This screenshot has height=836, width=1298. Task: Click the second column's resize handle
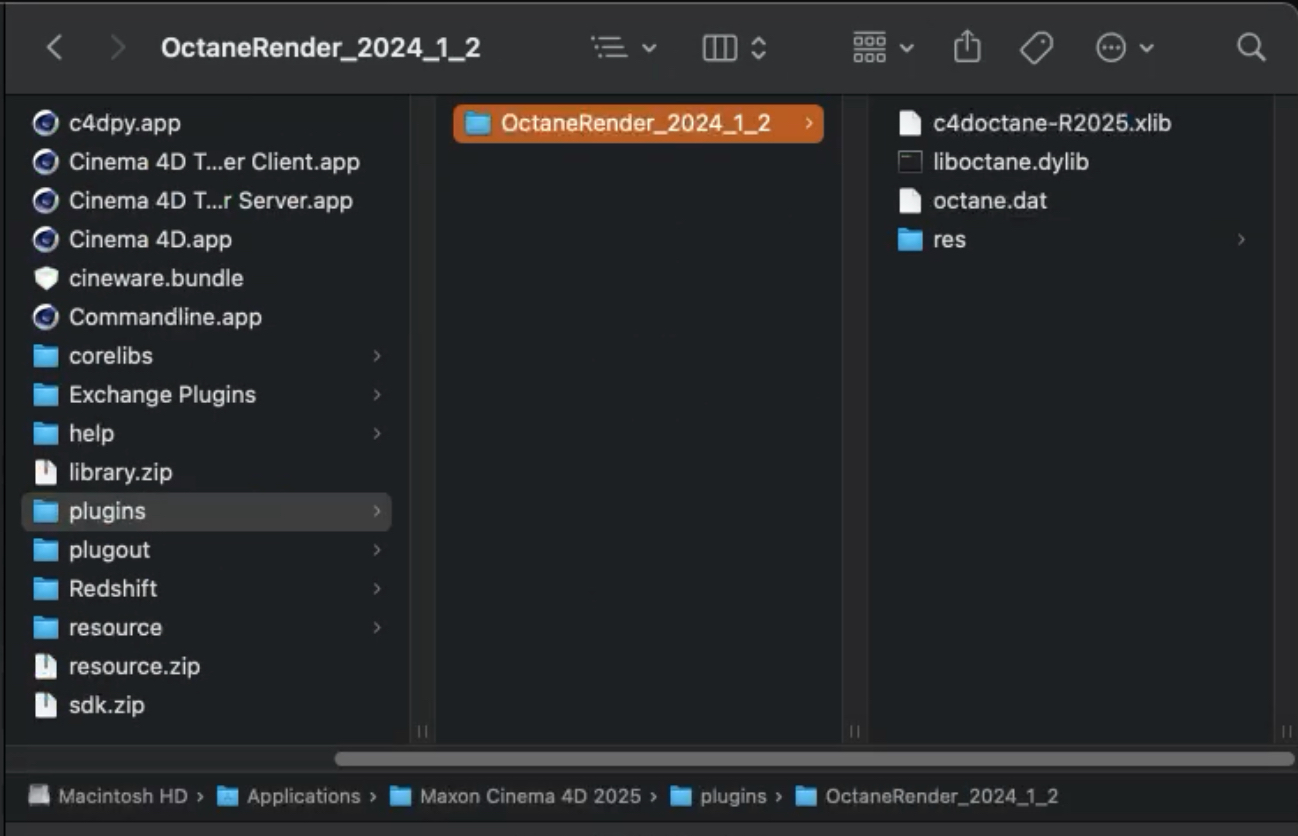click(854, 731)
